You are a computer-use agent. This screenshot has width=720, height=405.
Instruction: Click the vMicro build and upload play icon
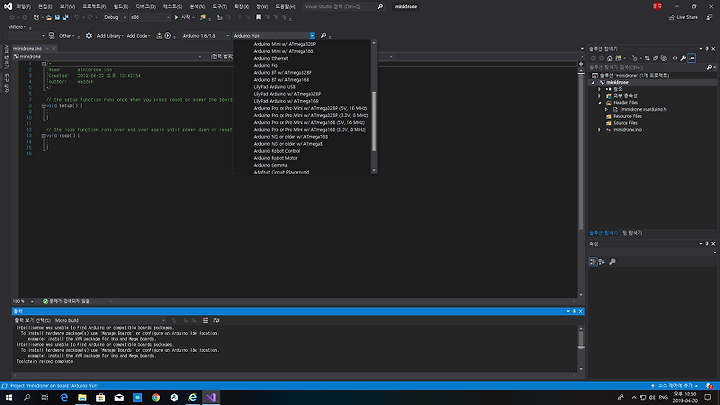click(168, 36)
